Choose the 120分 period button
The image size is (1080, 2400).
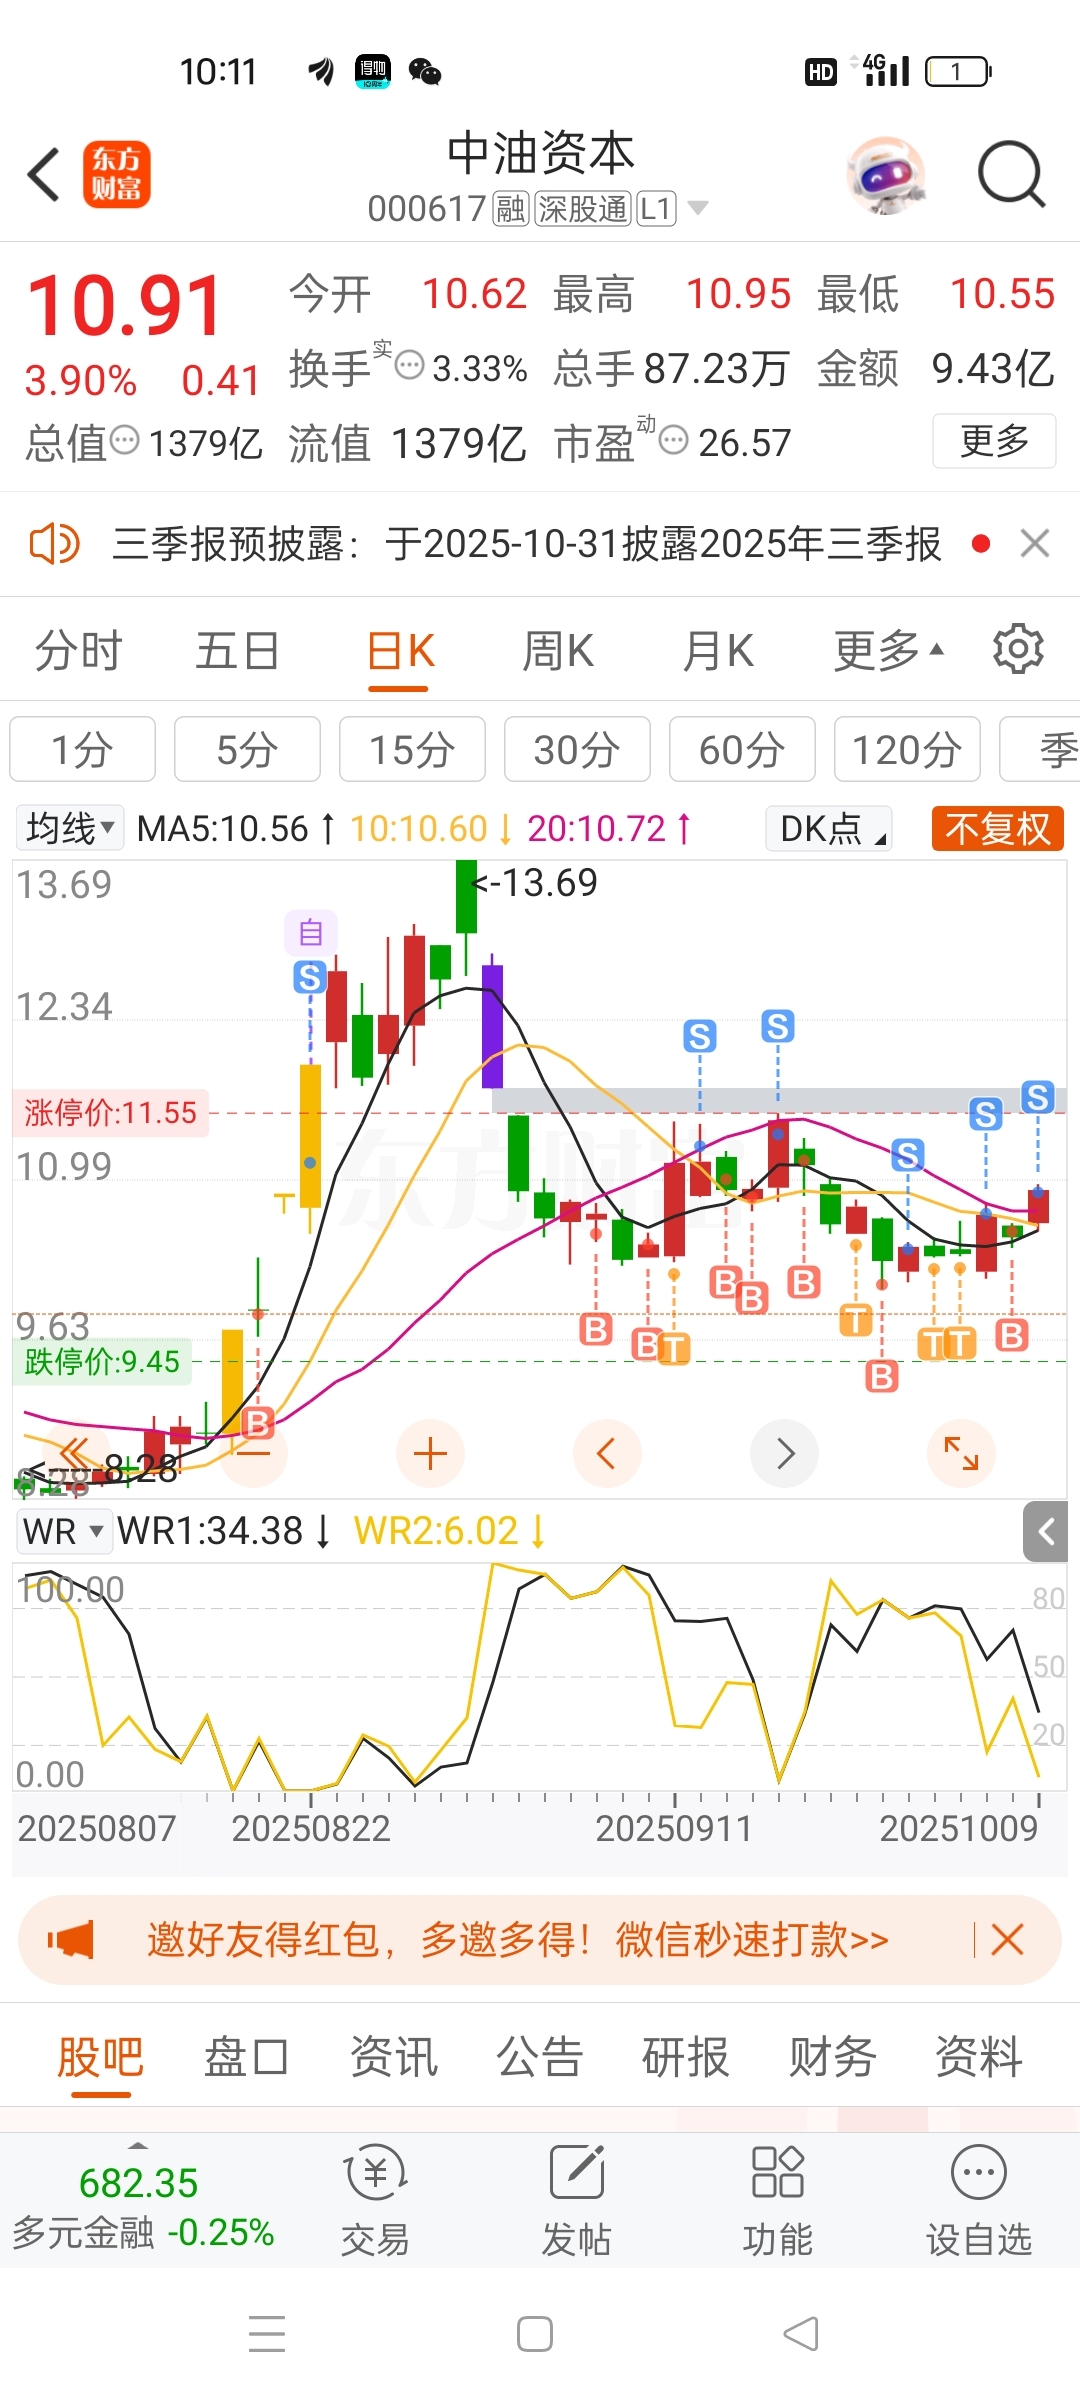click(907, 749)
